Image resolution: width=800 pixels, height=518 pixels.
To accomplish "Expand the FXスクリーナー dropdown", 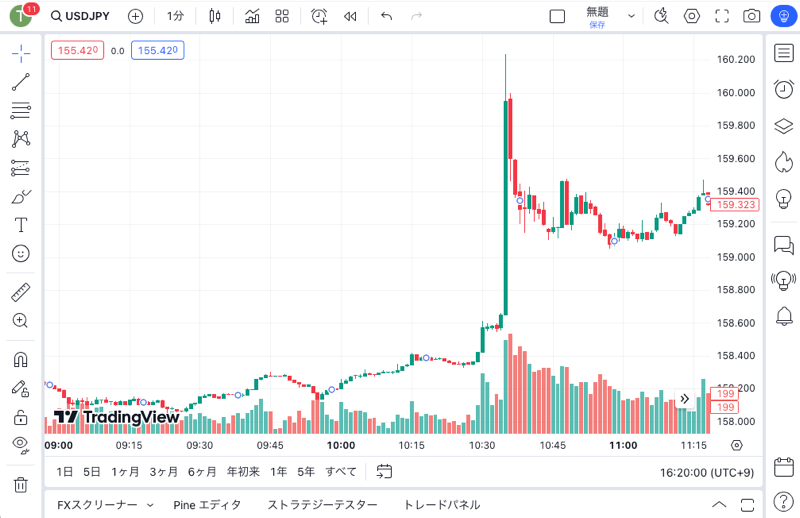I will (x=150, y=505).
